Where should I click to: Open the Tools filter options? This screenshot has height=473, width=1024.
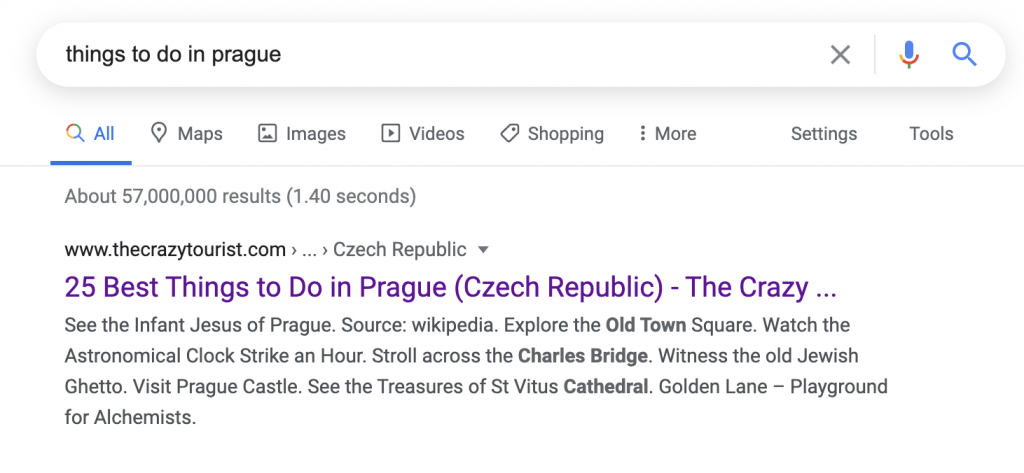click(x=931, y=133)
